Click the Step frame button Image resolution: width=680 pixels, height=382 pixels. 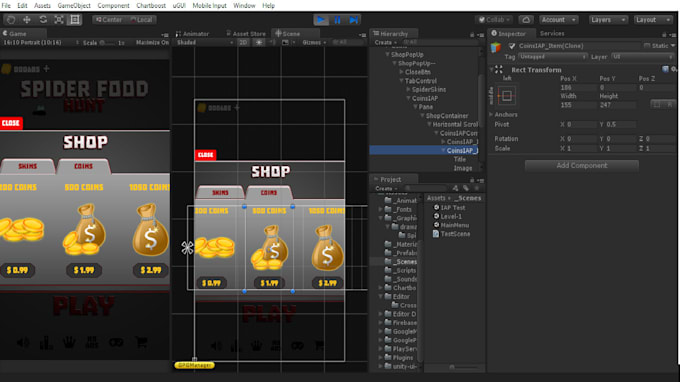click(x=353, y=20)
